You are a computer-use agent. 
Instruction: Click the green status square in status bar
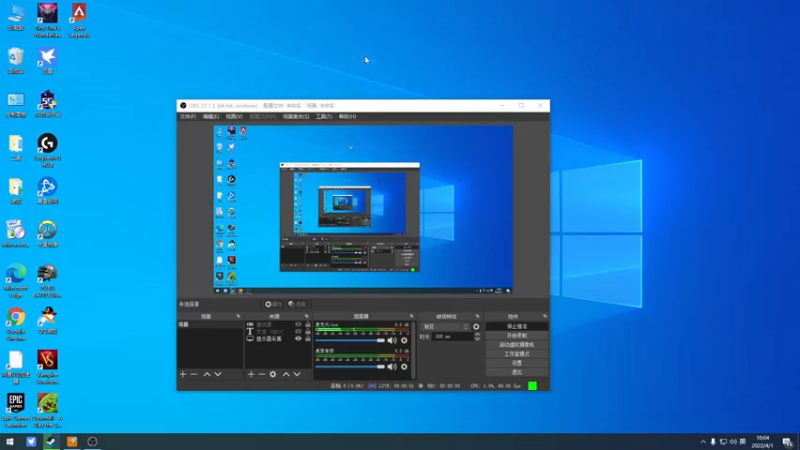tap(532, 386)
